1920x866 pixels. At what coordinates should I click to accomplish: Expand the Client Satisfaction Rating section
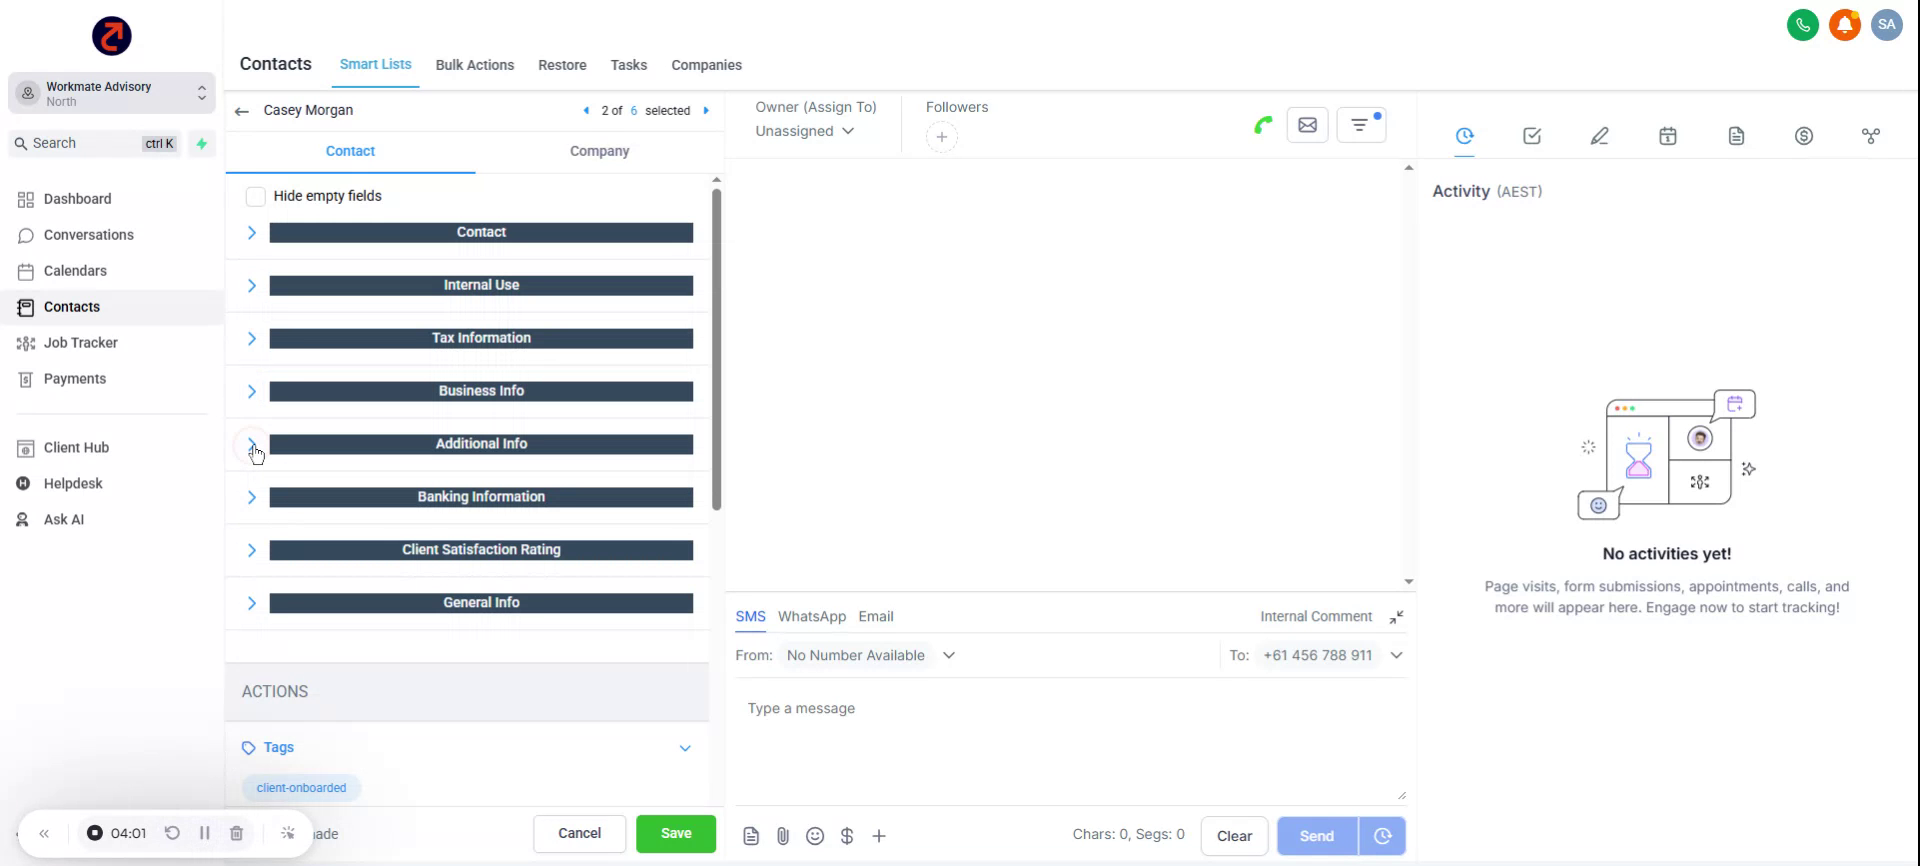coord(252,551)
